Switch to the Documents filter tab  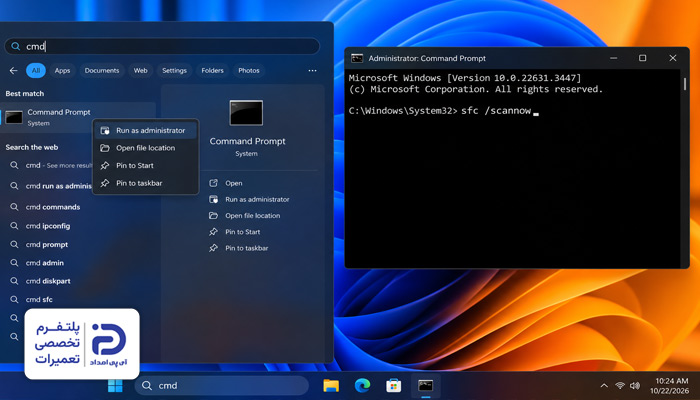click(102, 71)
